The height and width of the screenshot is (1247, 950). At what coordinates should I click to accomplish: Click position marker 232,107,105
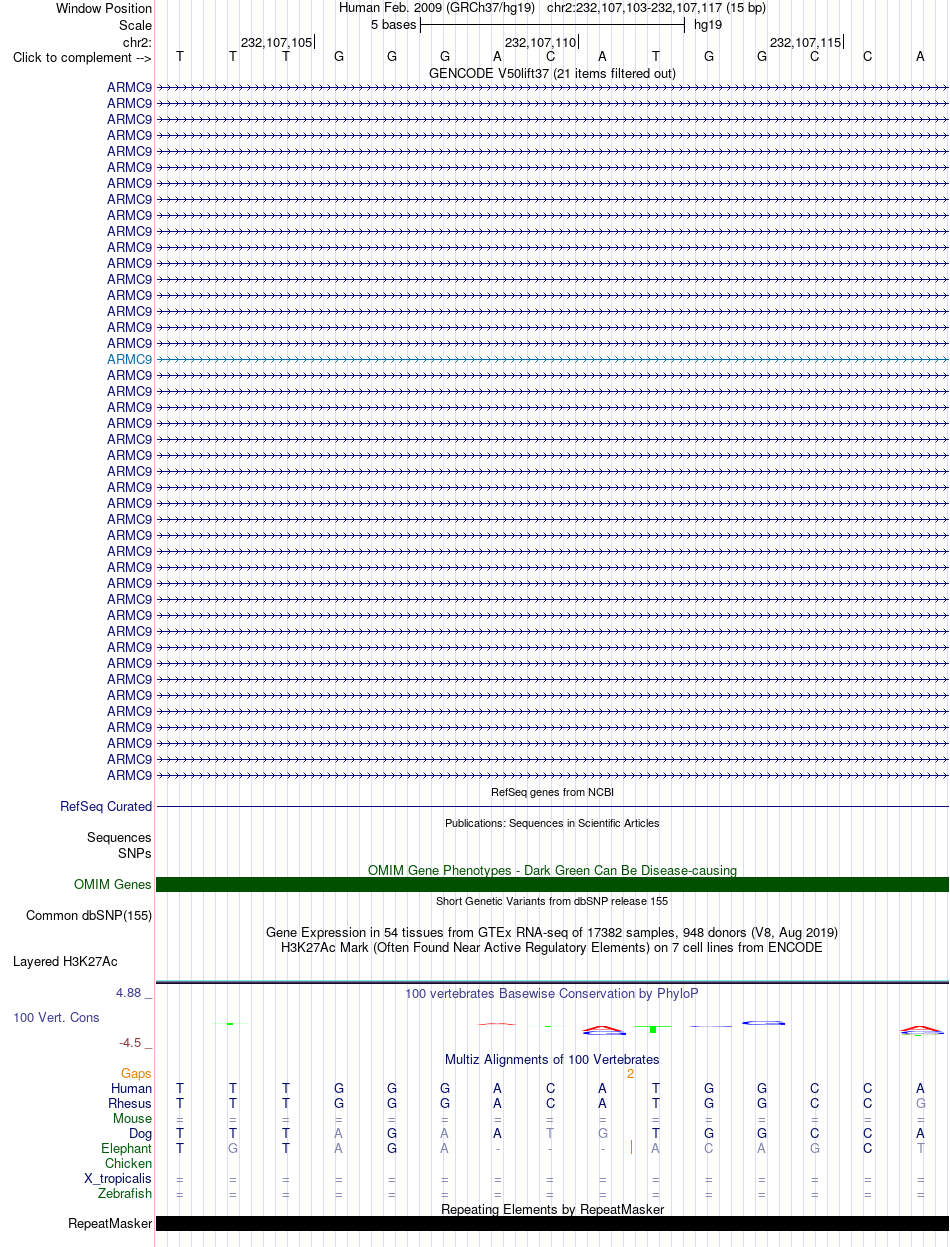point(277,42)
